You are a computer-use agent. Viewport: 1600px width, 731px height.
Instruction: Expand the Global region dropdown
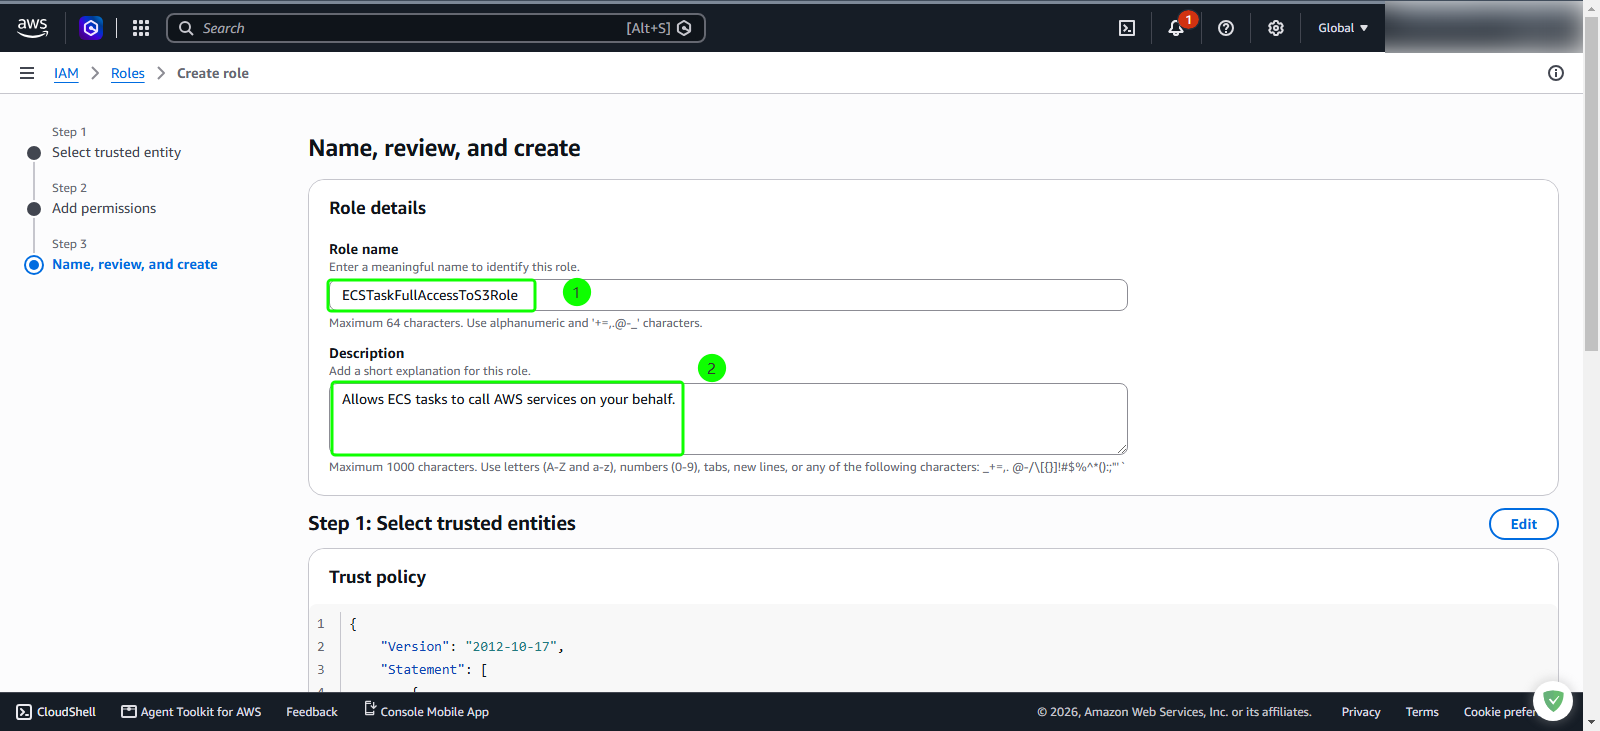coord(1343,28)
